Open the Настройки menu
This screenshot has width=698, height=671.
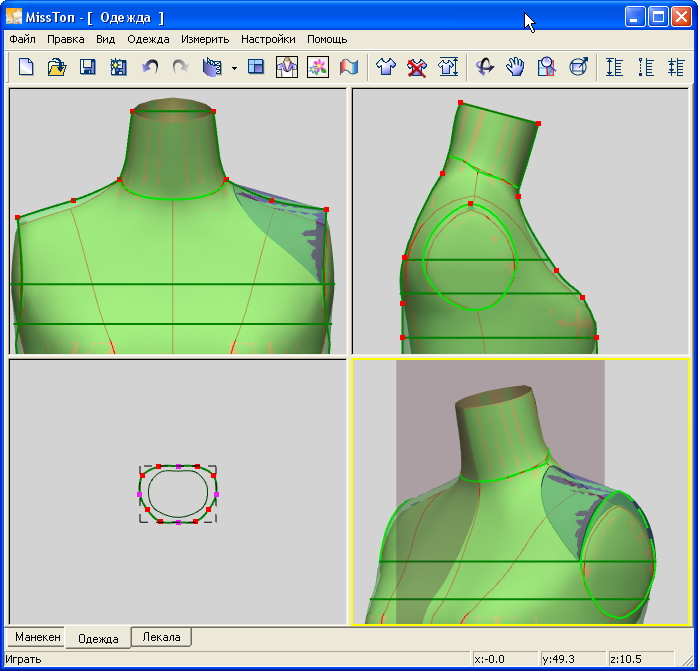(x=268, y=39)
